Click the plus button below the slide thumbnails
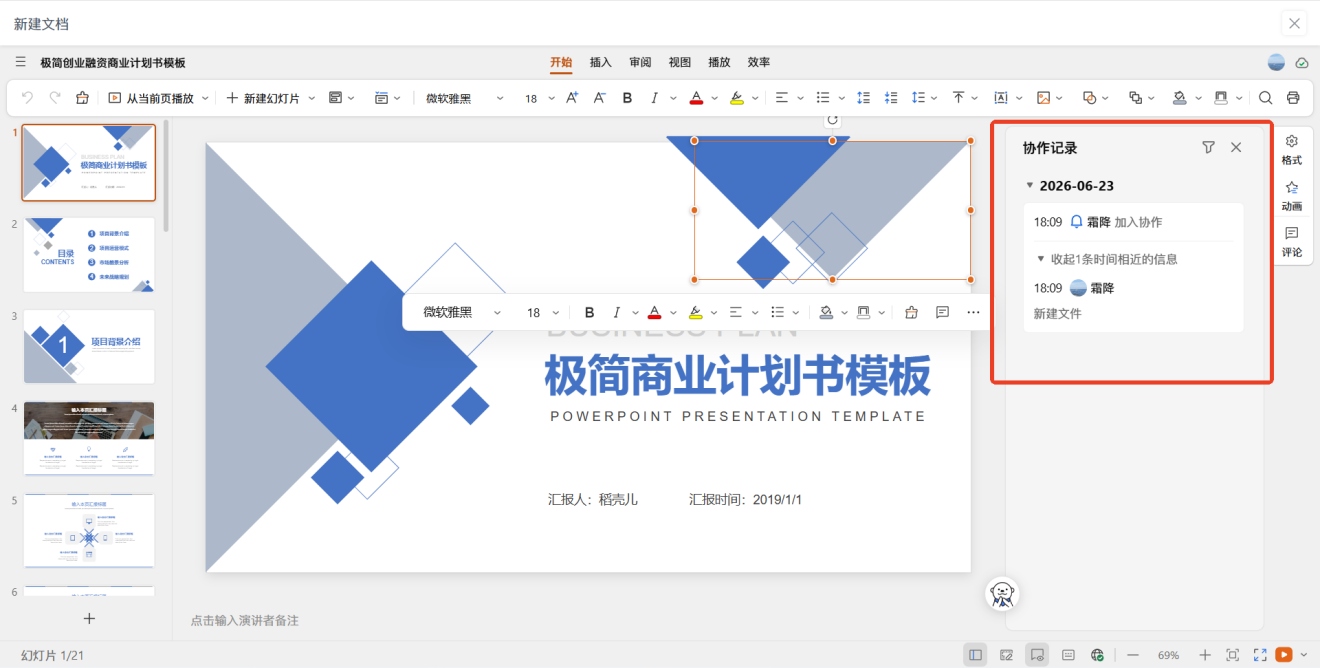Screen dimensions: 1320x668 pos(89,619)
